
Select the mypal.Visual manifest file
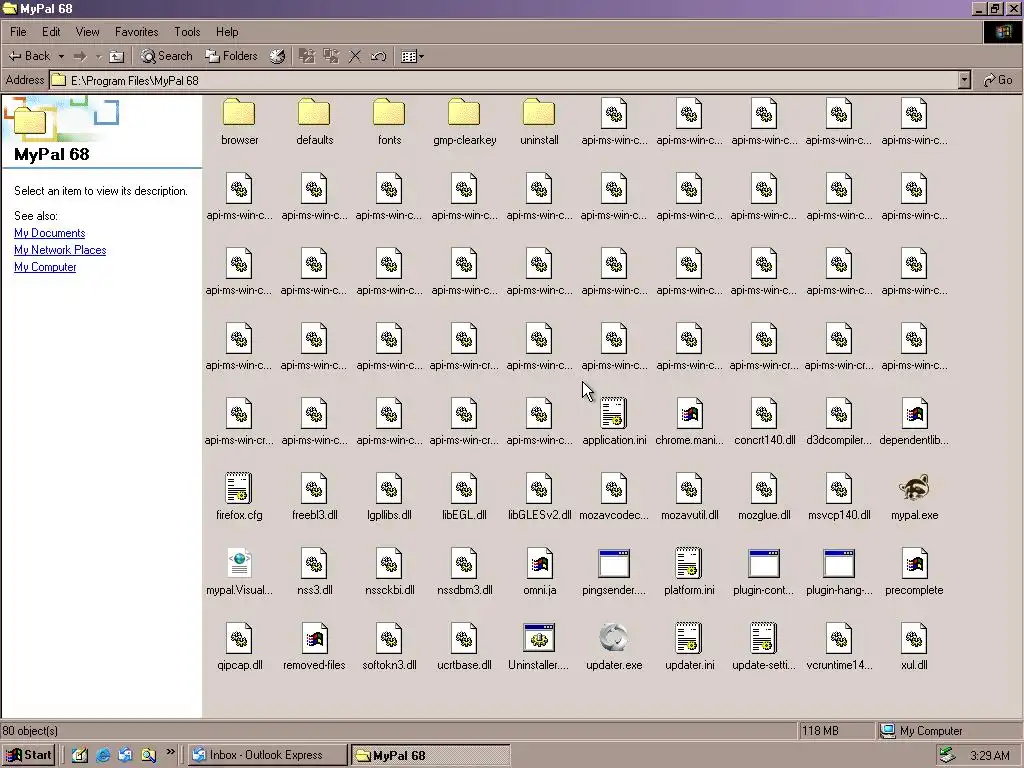(x=239, y=571)
